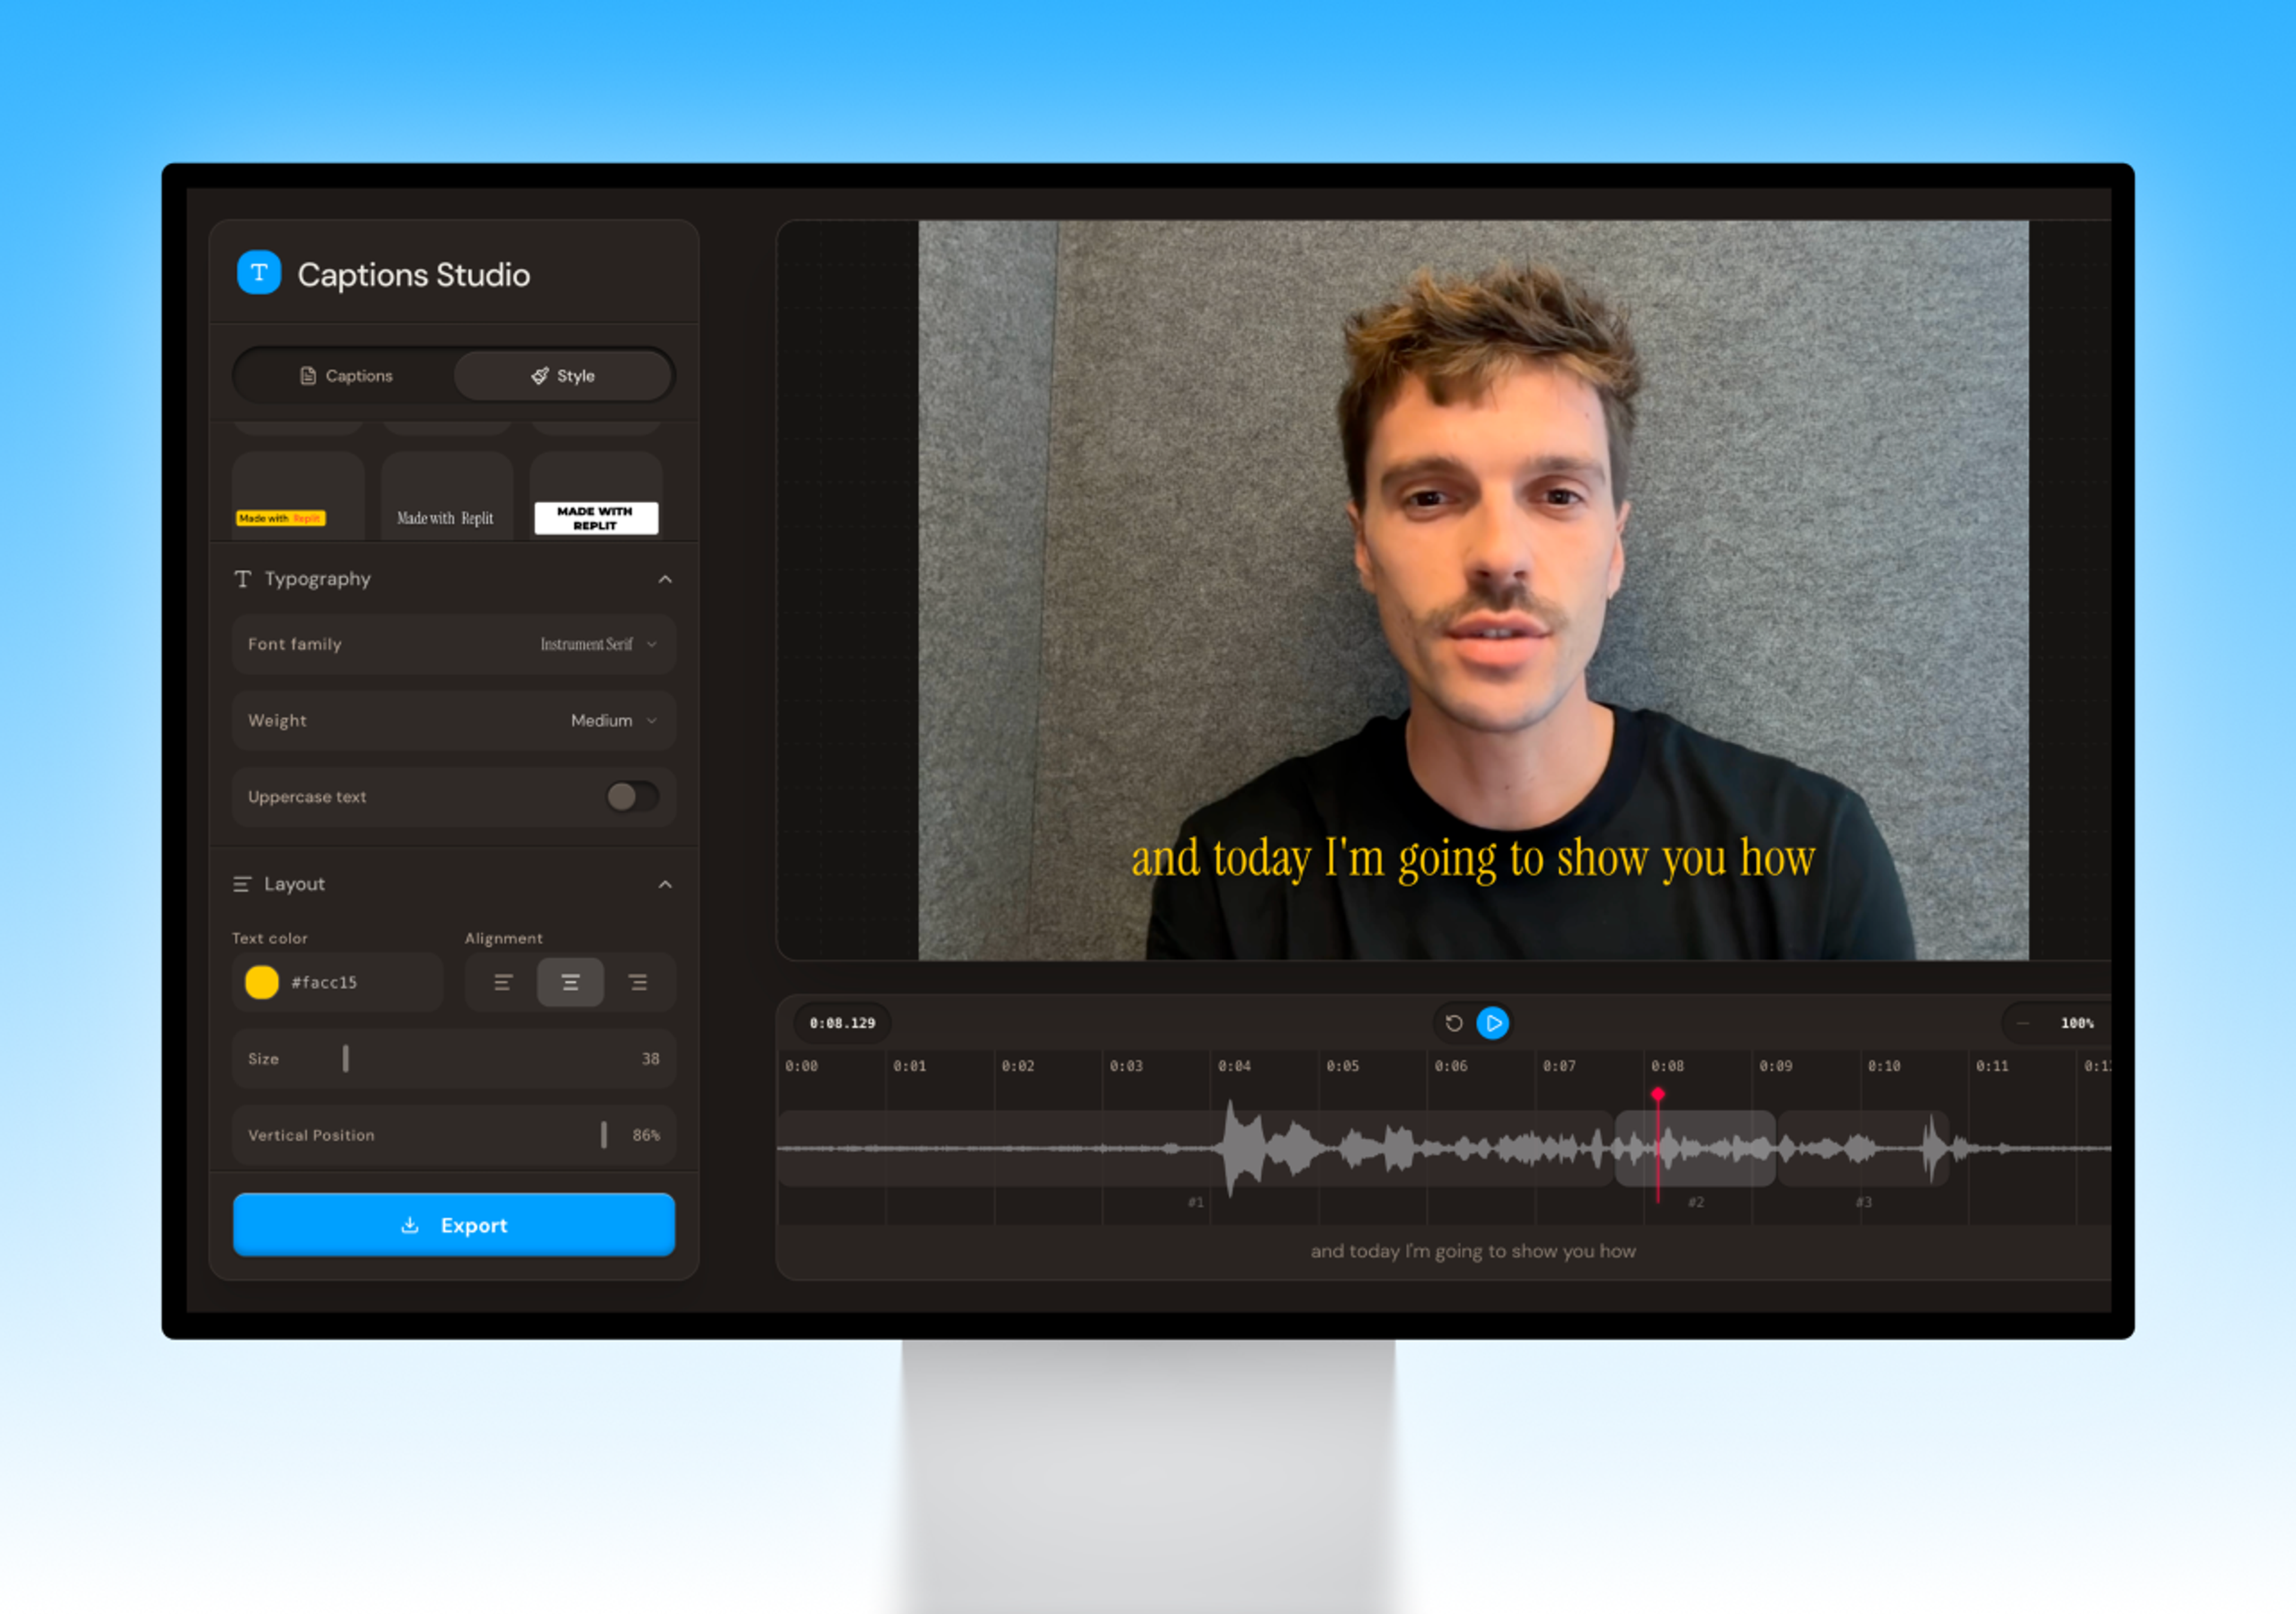
Task: Click the 100% zoom level text
Action: (x=2077, y=1024)
